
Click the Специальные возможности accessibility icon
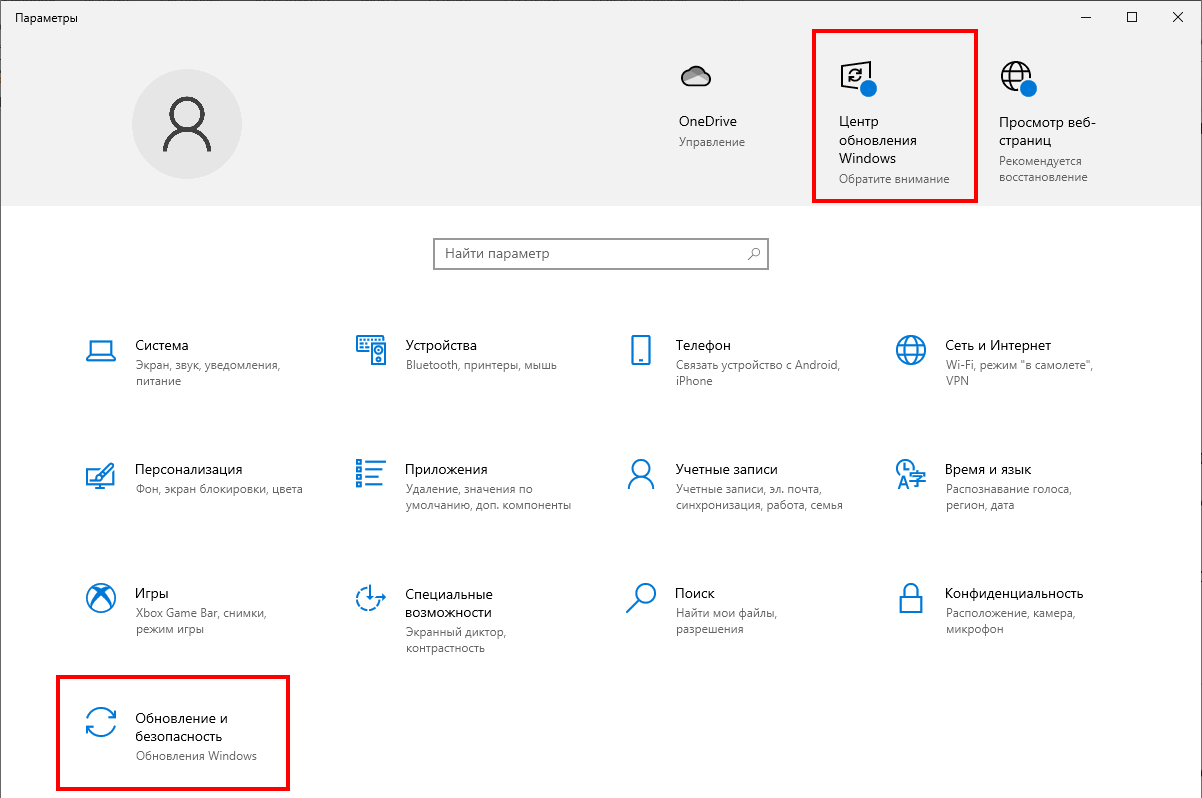point(371,598)
